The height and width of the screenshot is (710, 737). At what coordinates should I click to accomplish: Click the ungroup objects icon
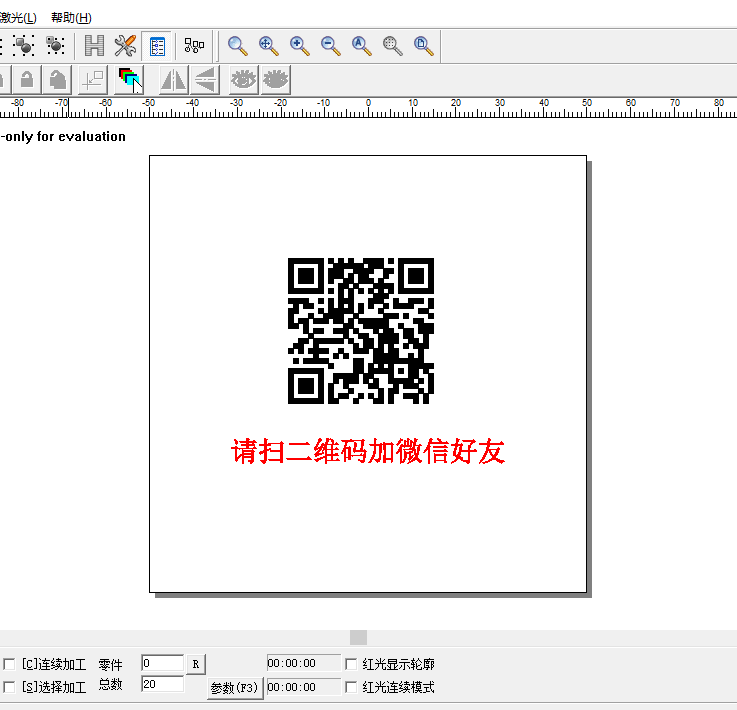point(55,46)
